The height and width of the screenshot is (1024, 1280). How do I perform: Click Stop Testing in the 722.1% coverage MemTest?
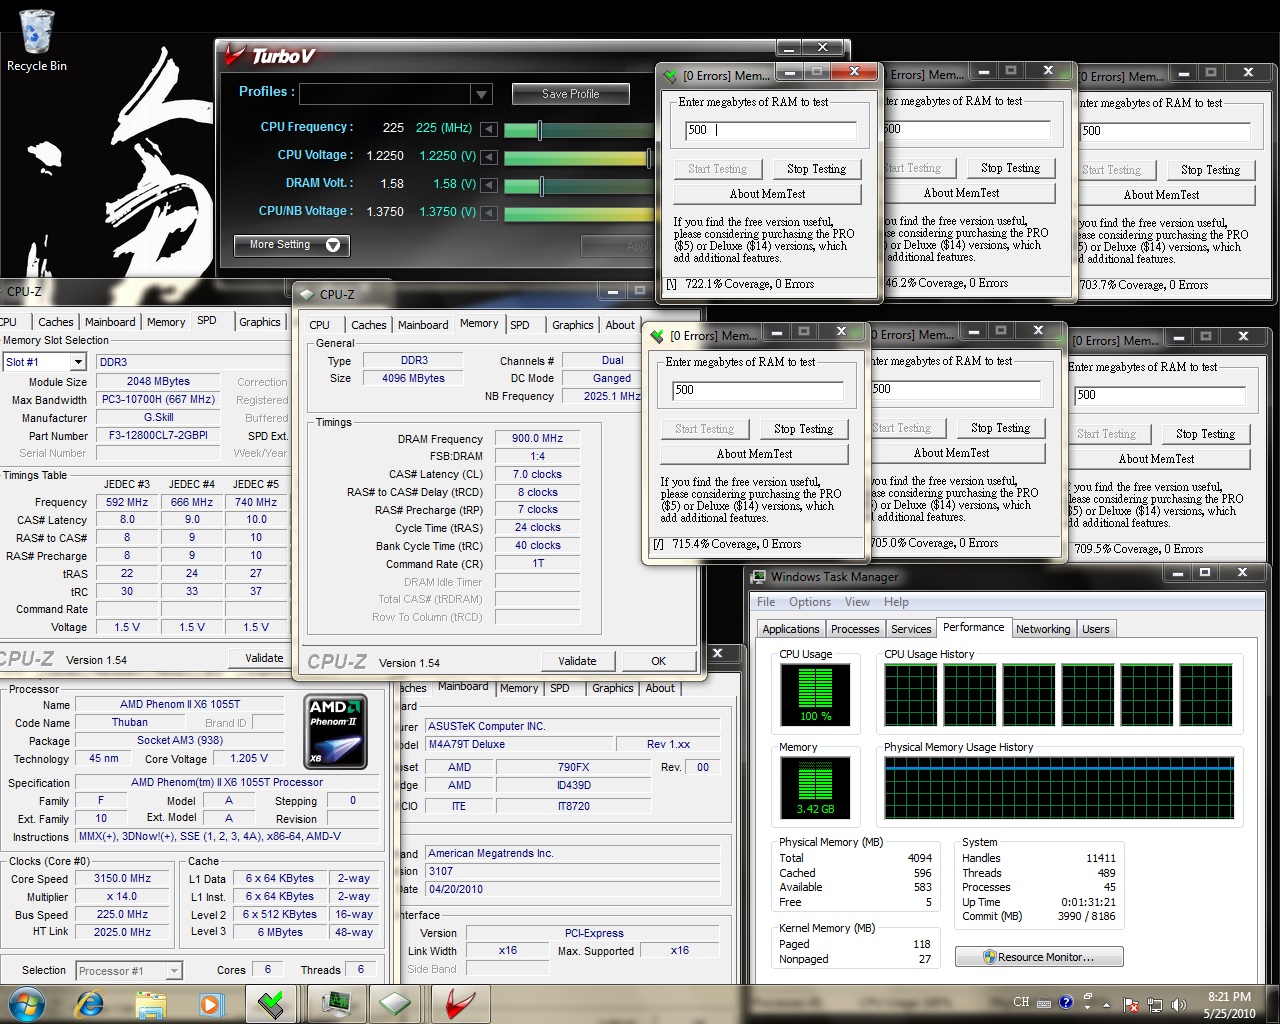click(816, 169)
